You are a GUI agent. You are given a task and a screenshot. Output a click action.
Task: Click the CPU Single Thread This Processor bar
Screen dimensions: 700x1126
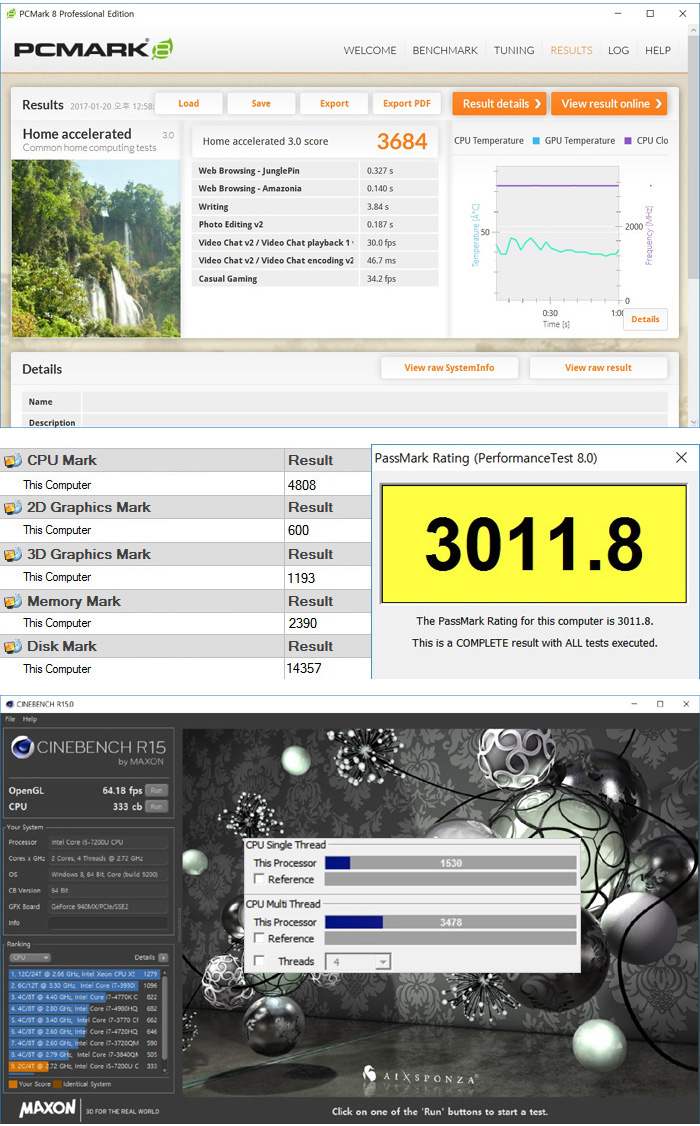(x=450, y=863)
